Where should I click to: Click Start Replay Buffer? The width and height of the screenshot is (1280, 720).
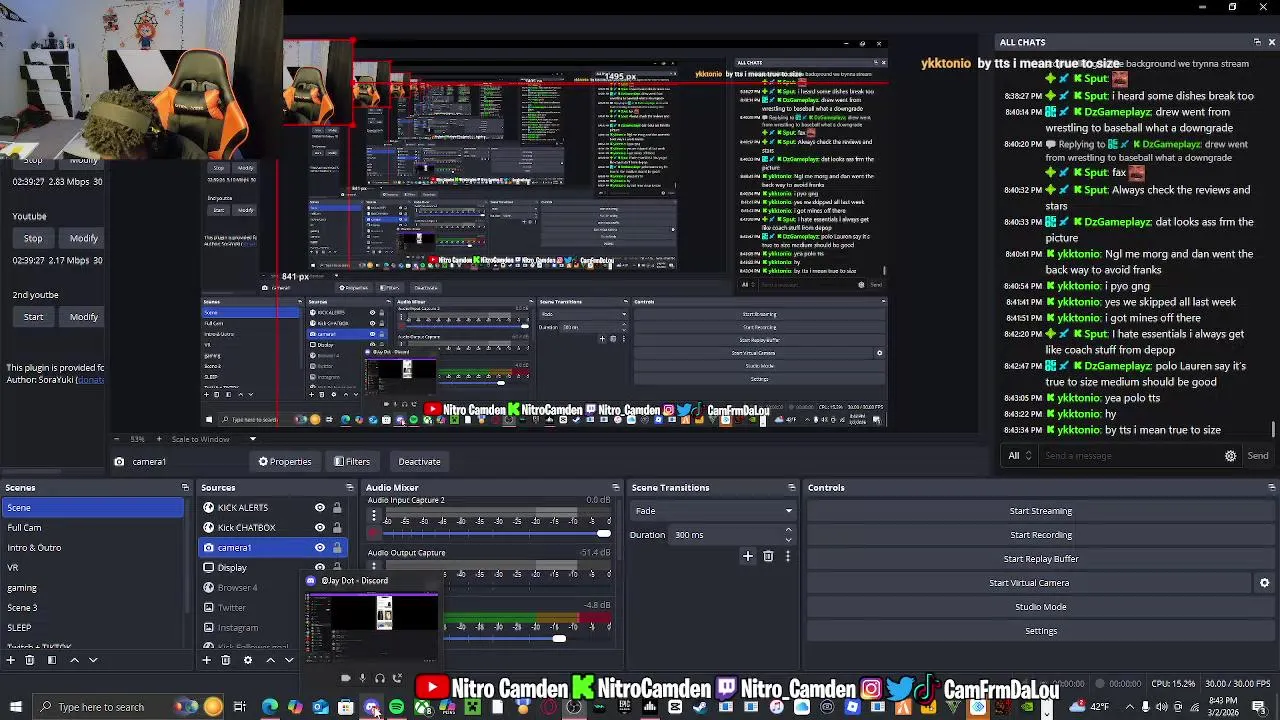click(x=1040, y=559)
